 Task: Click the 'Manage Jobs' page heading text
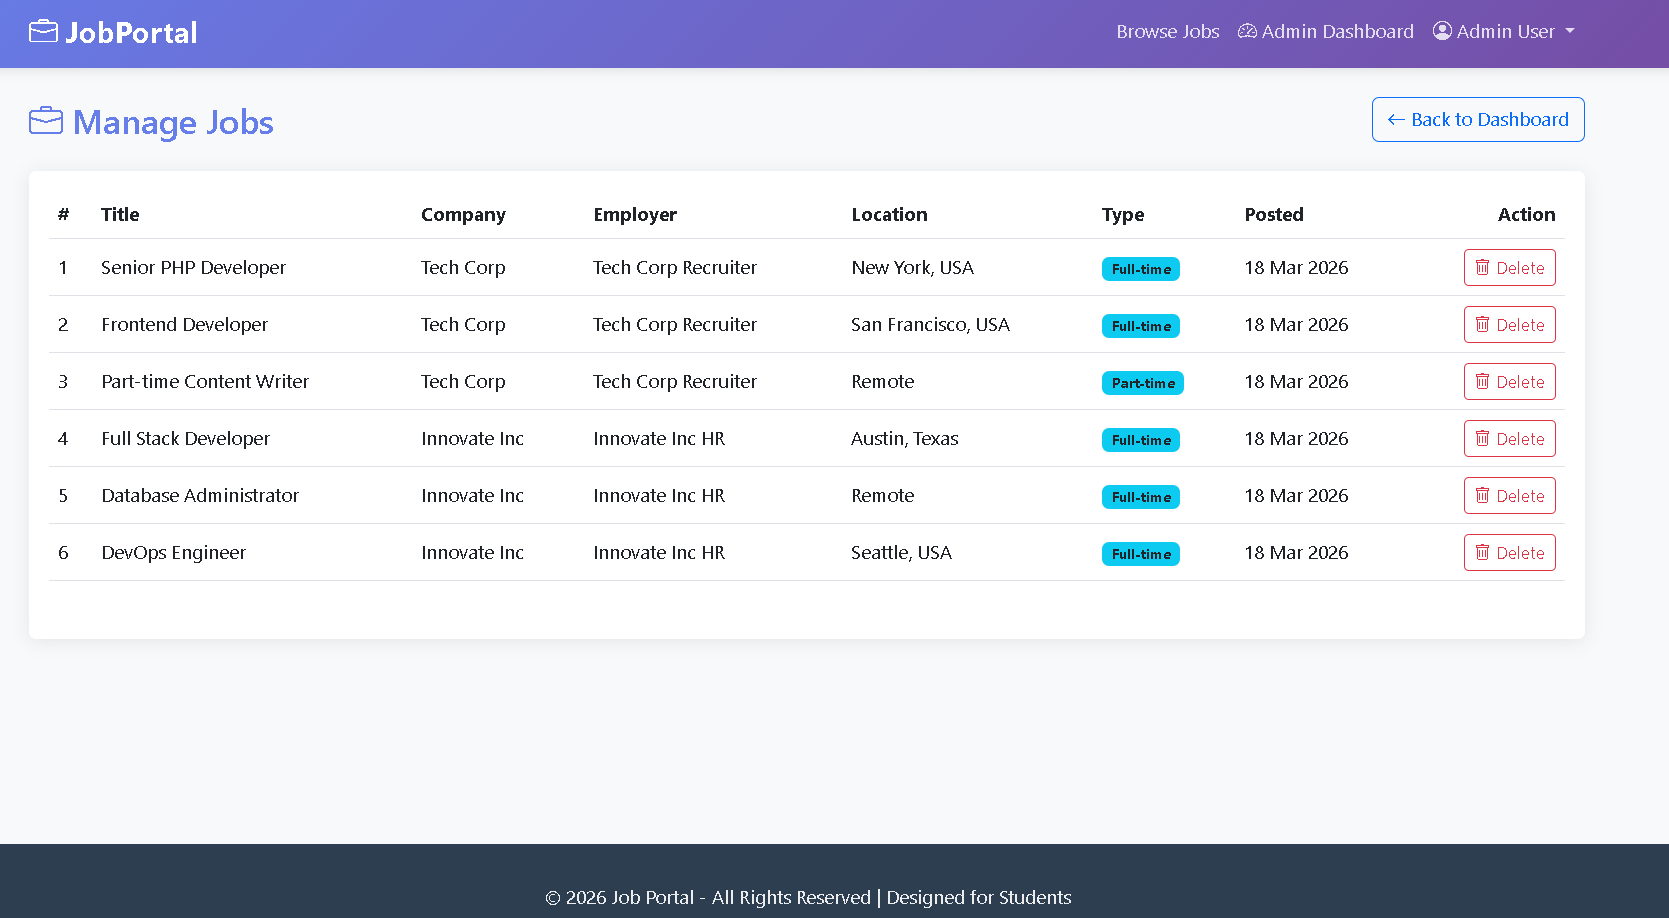point(173,122)
